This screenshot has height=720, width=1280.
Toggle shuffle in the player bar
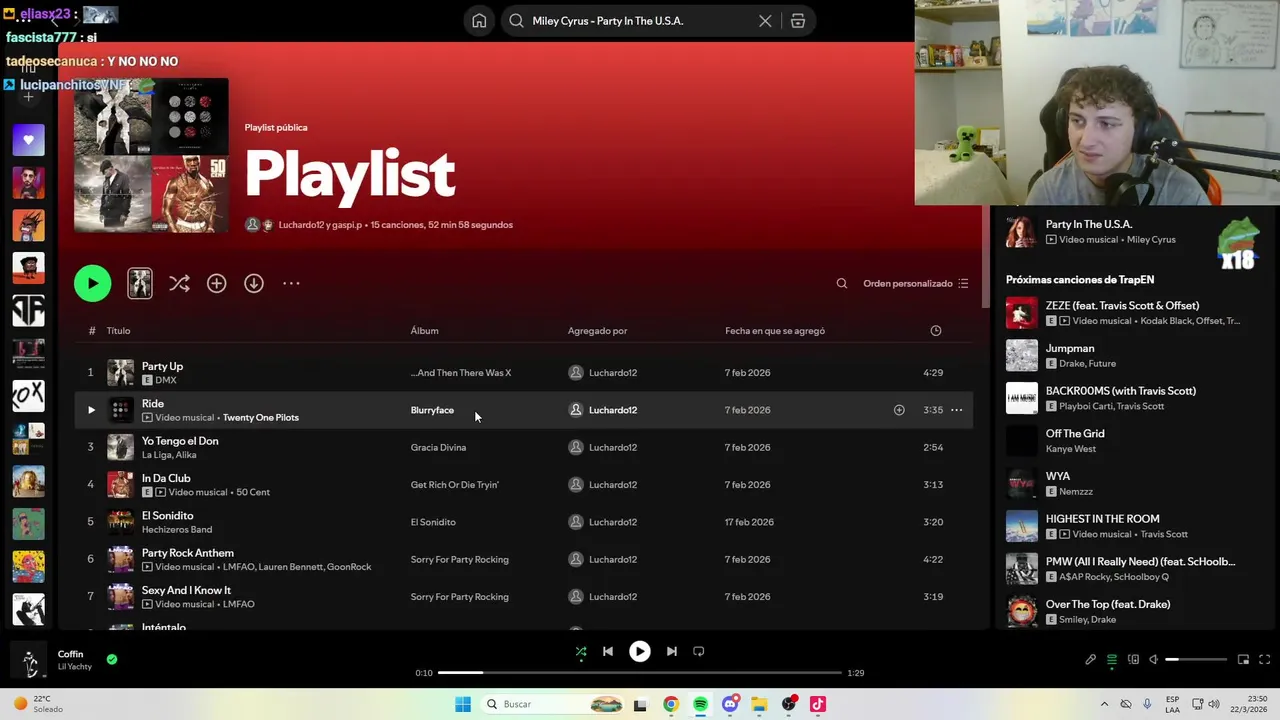coord(581,651)
